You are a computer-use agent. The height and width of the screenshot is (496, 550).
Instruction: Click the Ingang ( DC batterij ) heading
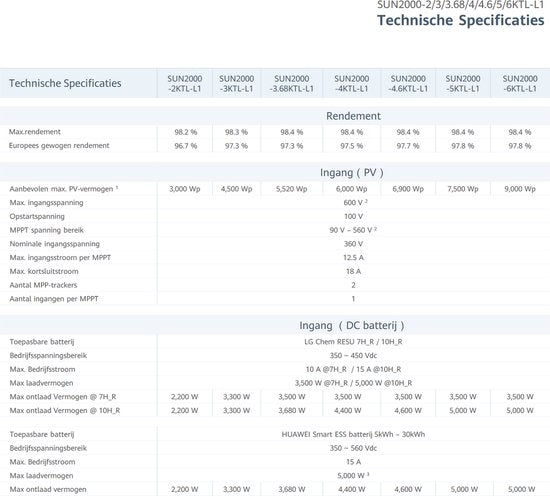352,326
